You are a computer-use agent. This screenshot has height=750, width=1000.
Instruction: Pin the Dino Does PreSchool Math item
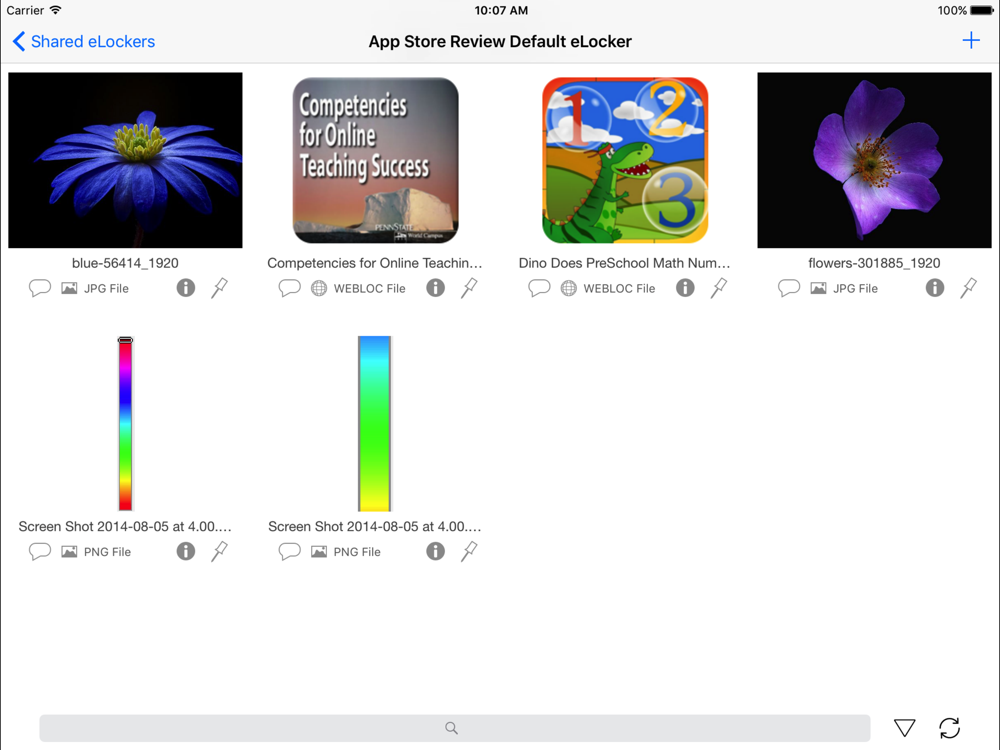[719, 288]
